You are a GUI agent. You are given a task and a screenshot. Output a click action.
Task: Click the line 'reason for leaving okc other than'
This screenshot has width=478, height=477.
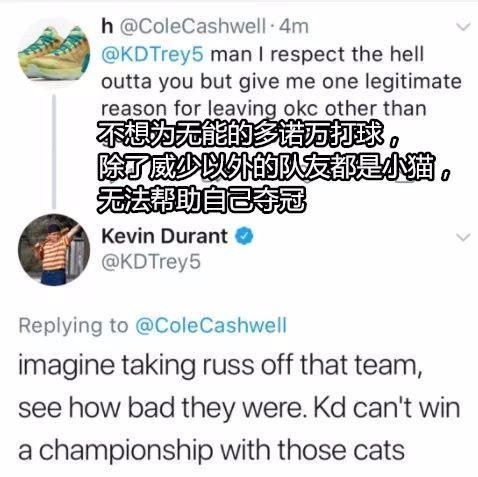pyautogui.click(x=264, y=109)
